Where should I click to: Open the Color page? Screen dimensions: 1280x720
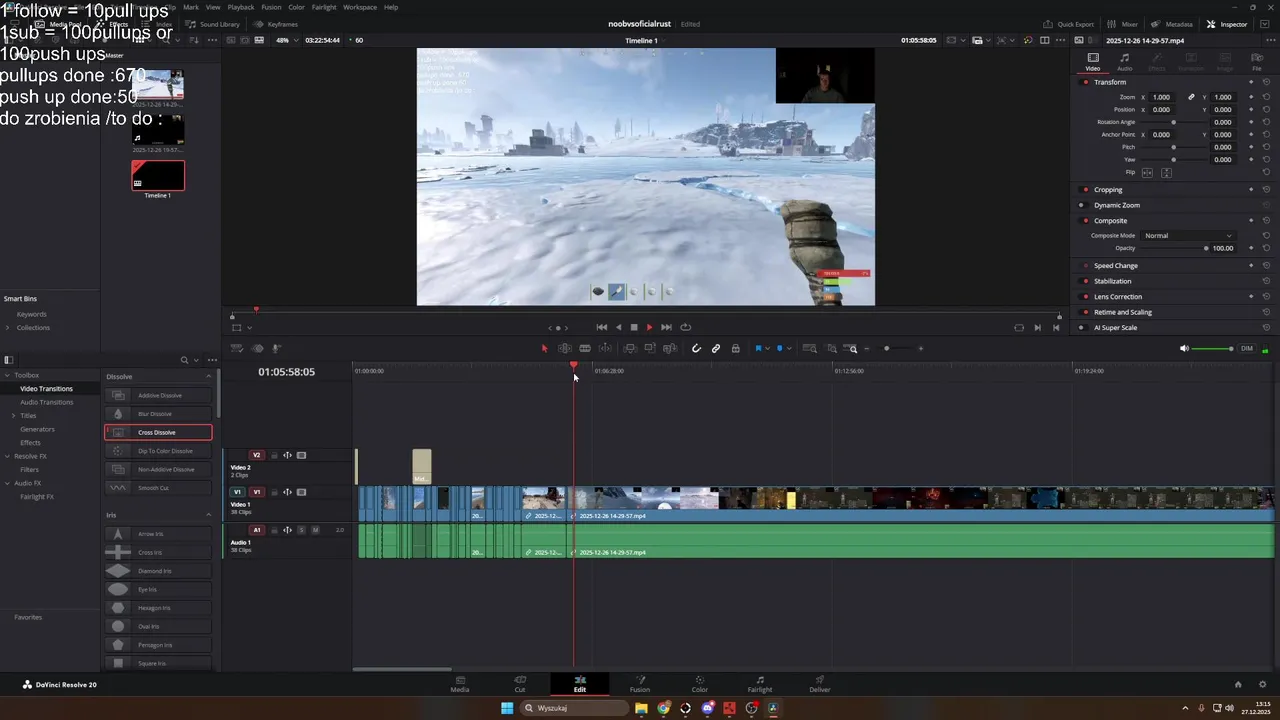coord(700,684)
